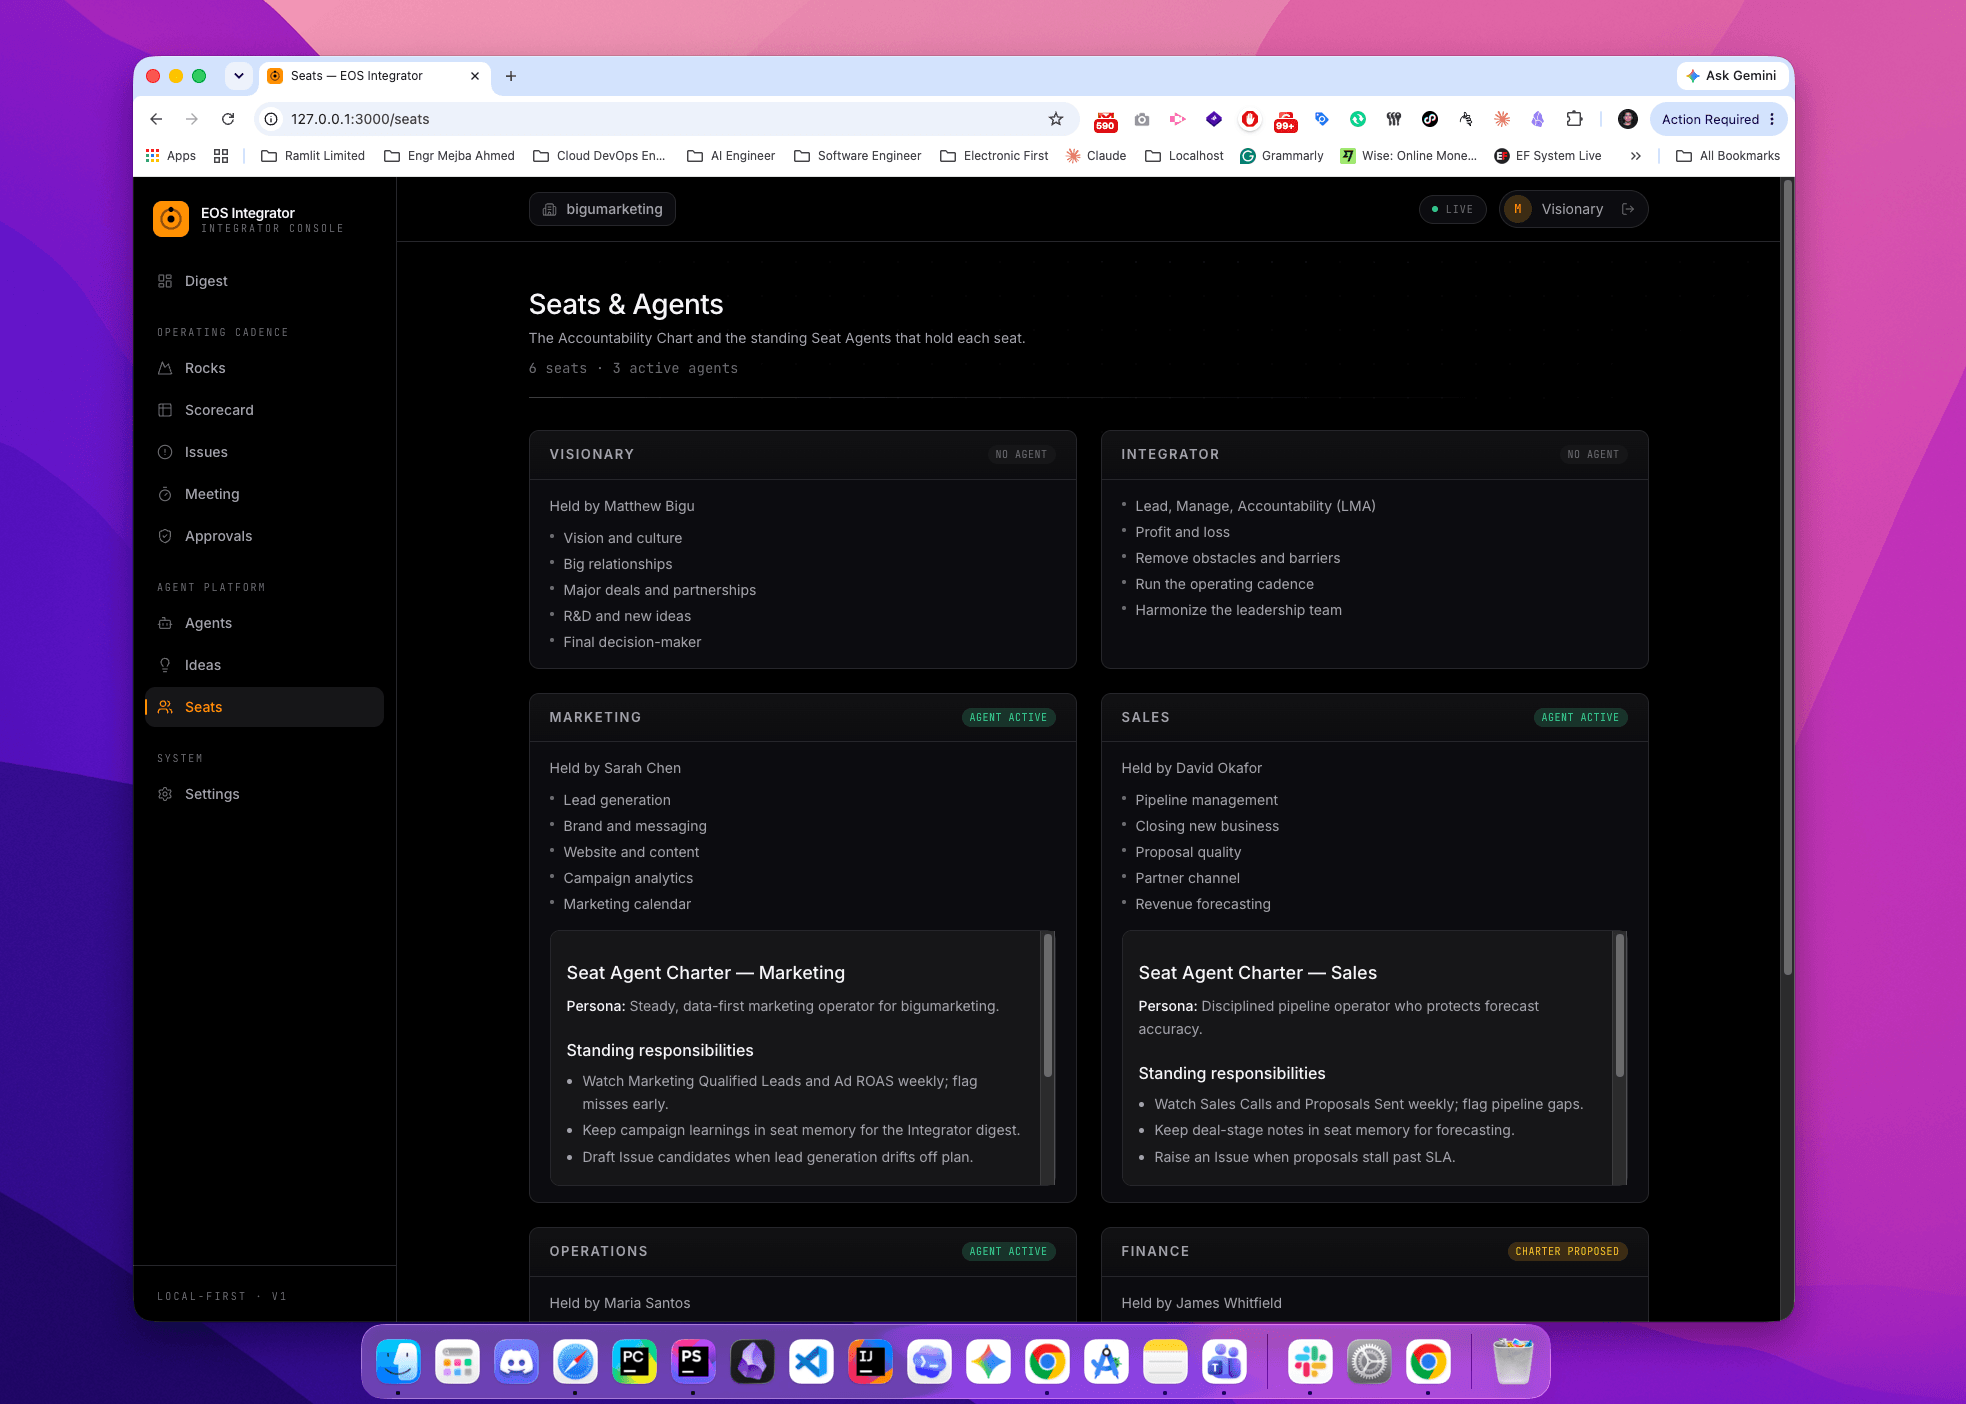
Task: Open the Engr Mejba Ahmed bookmarks folder
Action: pyautogui.click(x=449, y=156)
